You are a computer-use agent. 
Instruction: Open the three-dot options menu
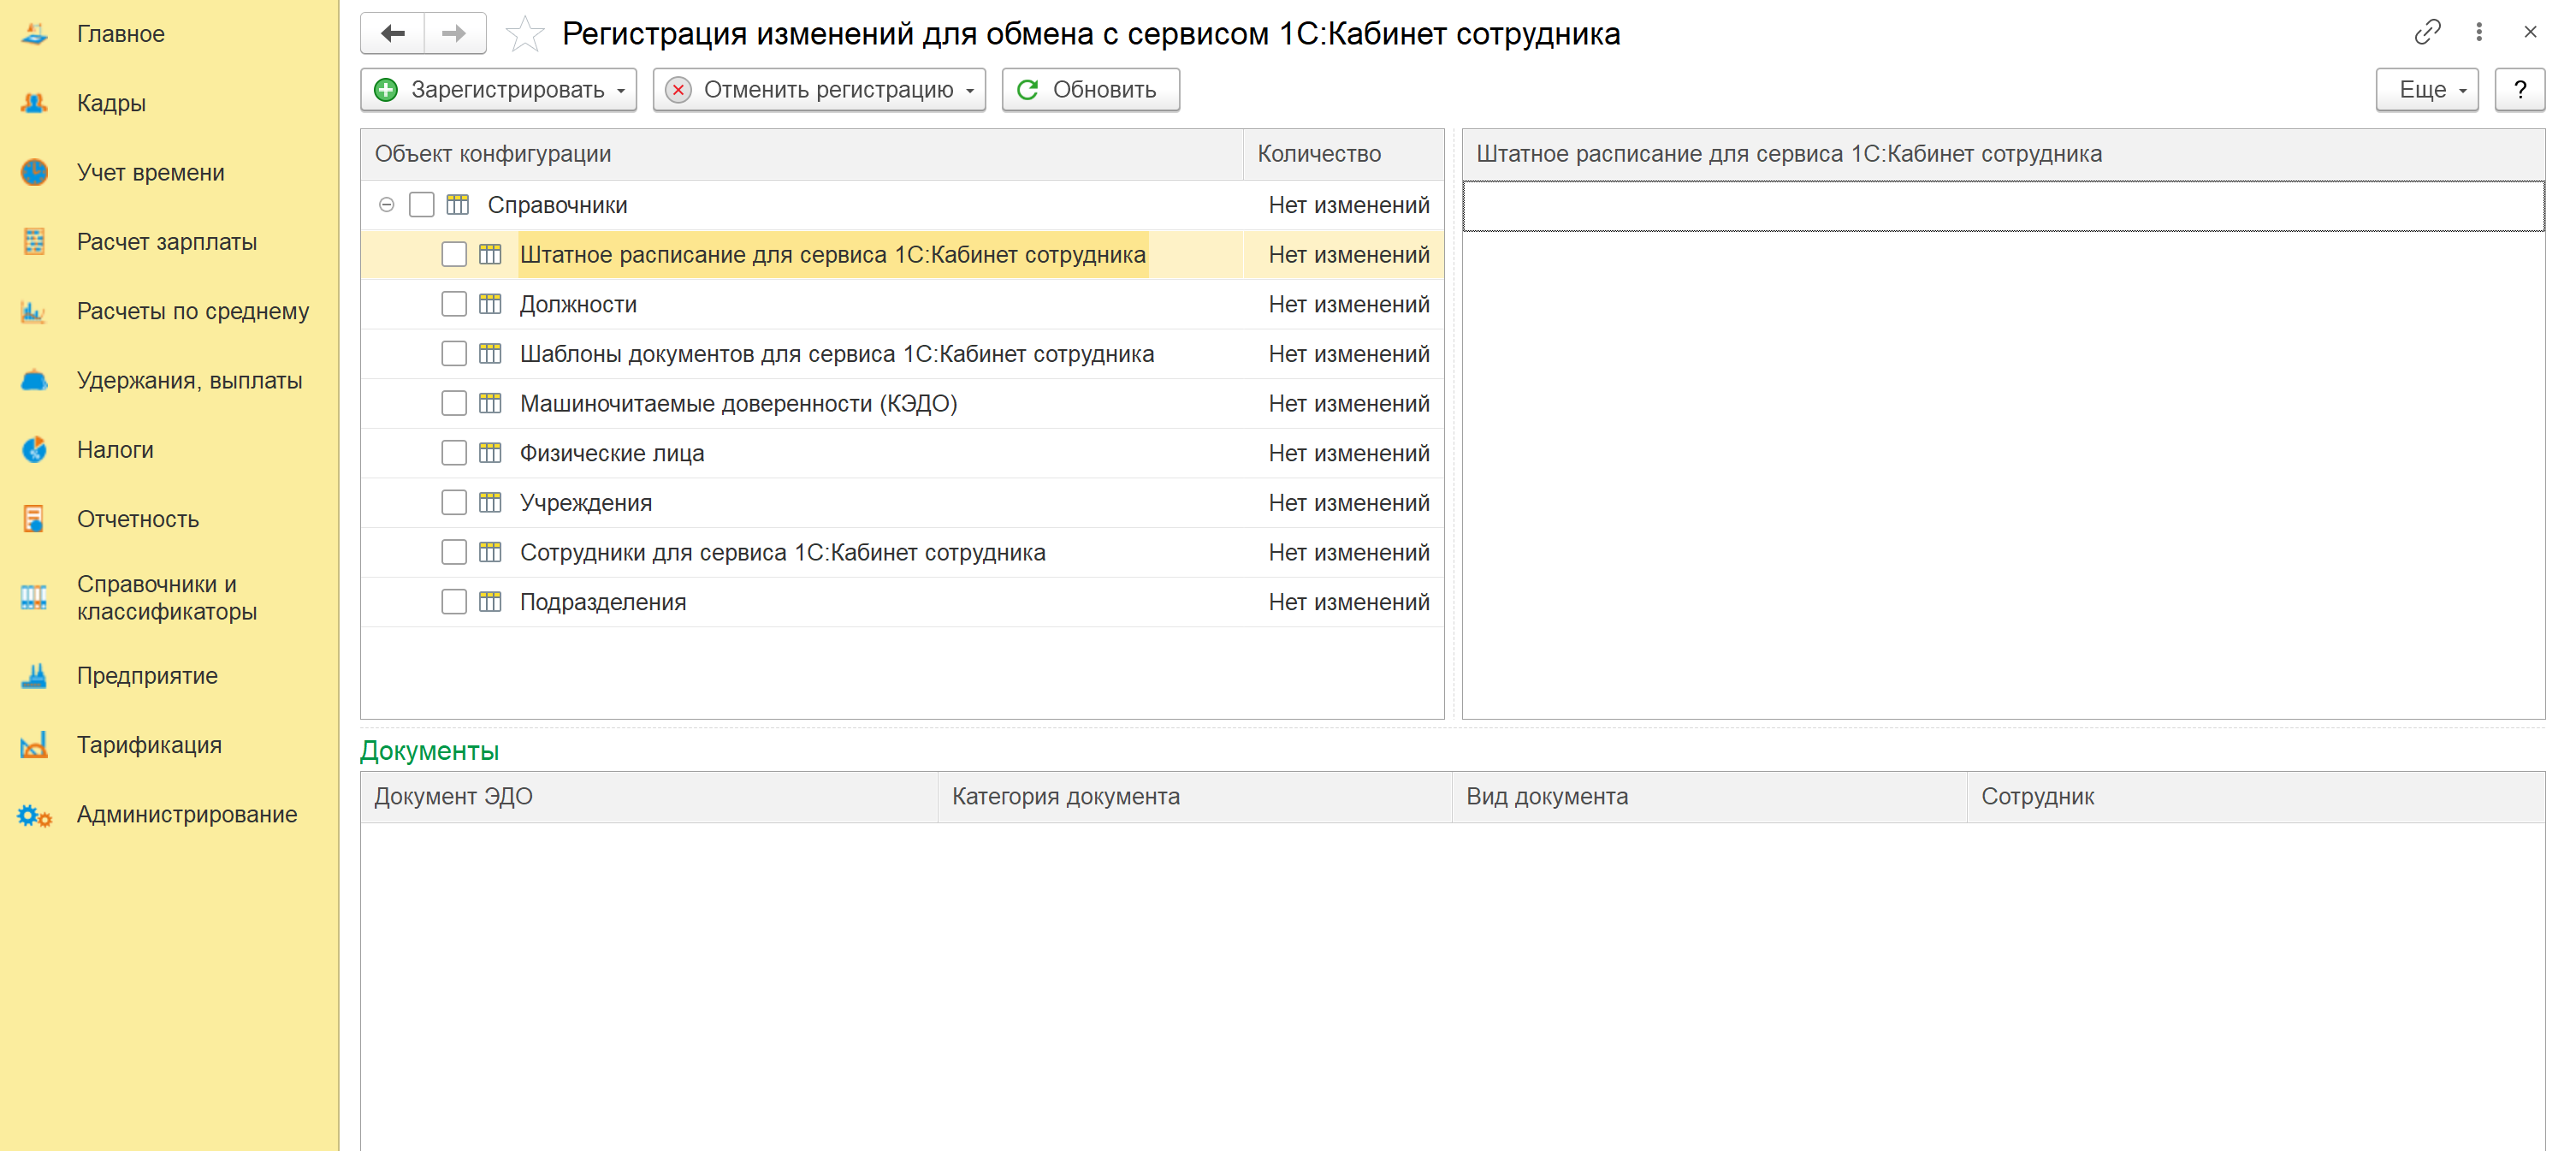[x=2479, y=33]
